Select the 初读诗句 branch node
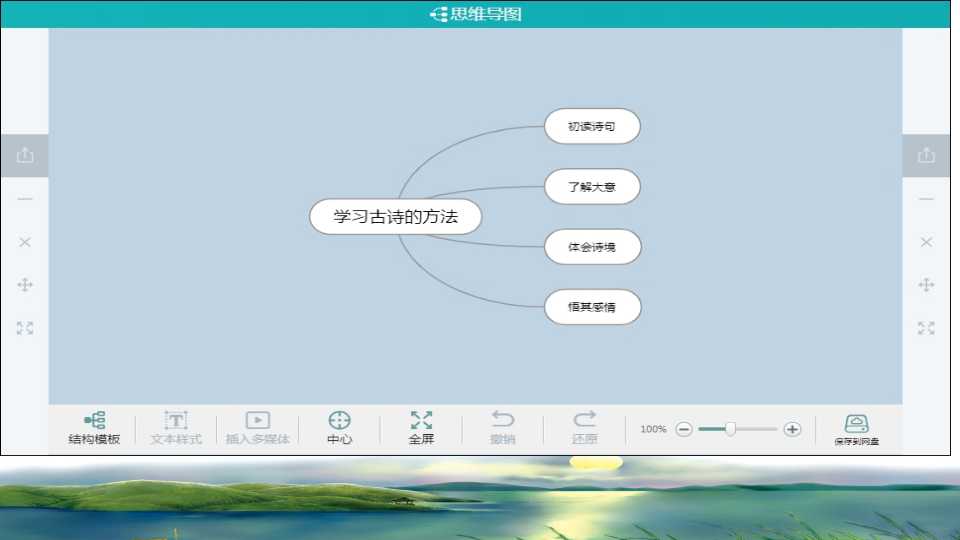 click(592, 126)
